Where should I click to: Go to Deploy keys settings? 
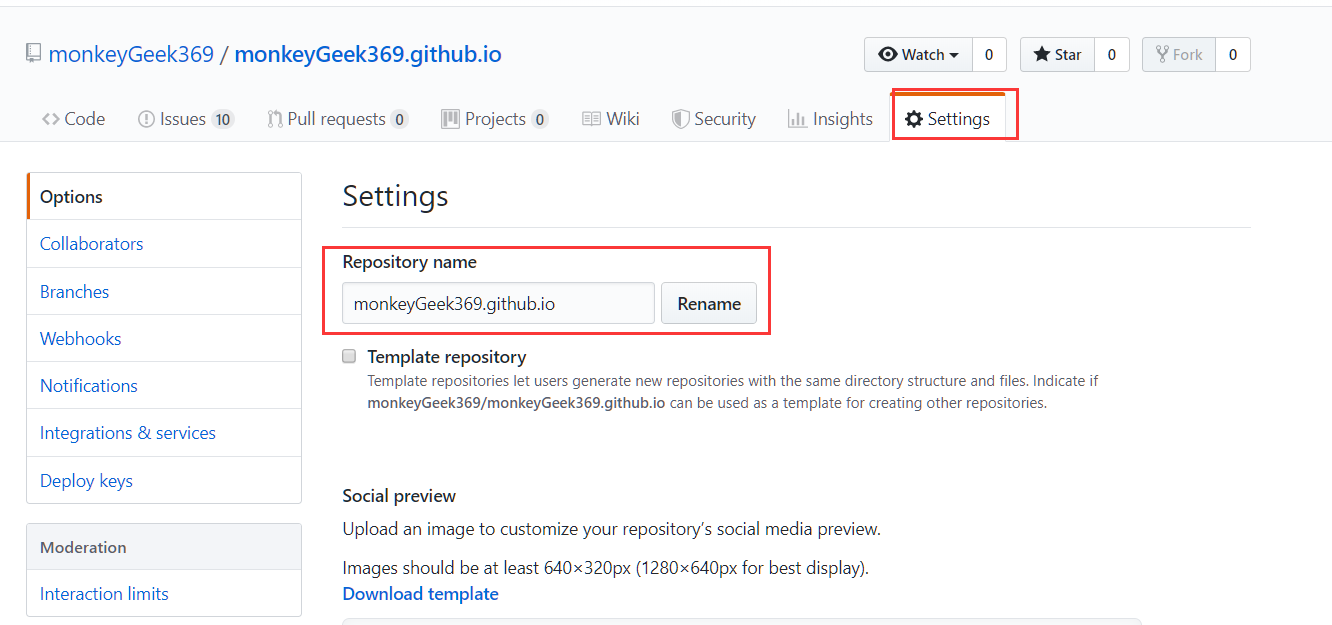tap(164, 481)
